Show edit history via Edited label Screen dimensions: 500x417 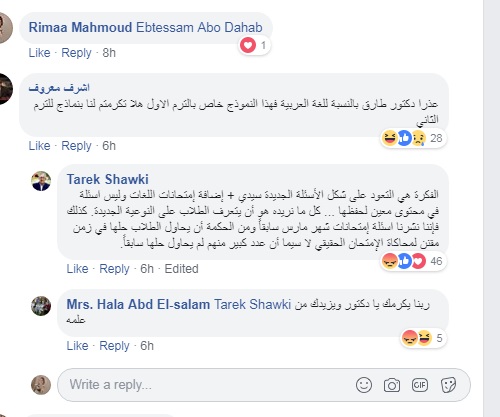(181, 269)
